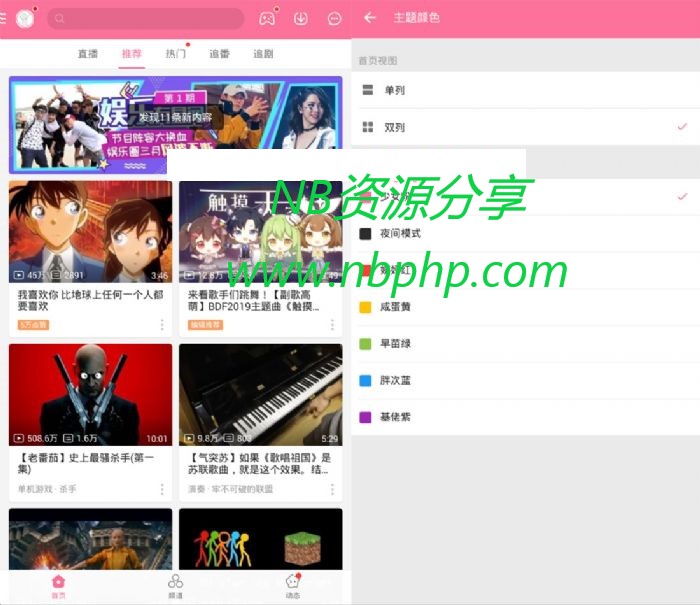The height and width of the screenshot is (605, 700).
Task: Click the search field in the top bar
Action: coord(146,19)
